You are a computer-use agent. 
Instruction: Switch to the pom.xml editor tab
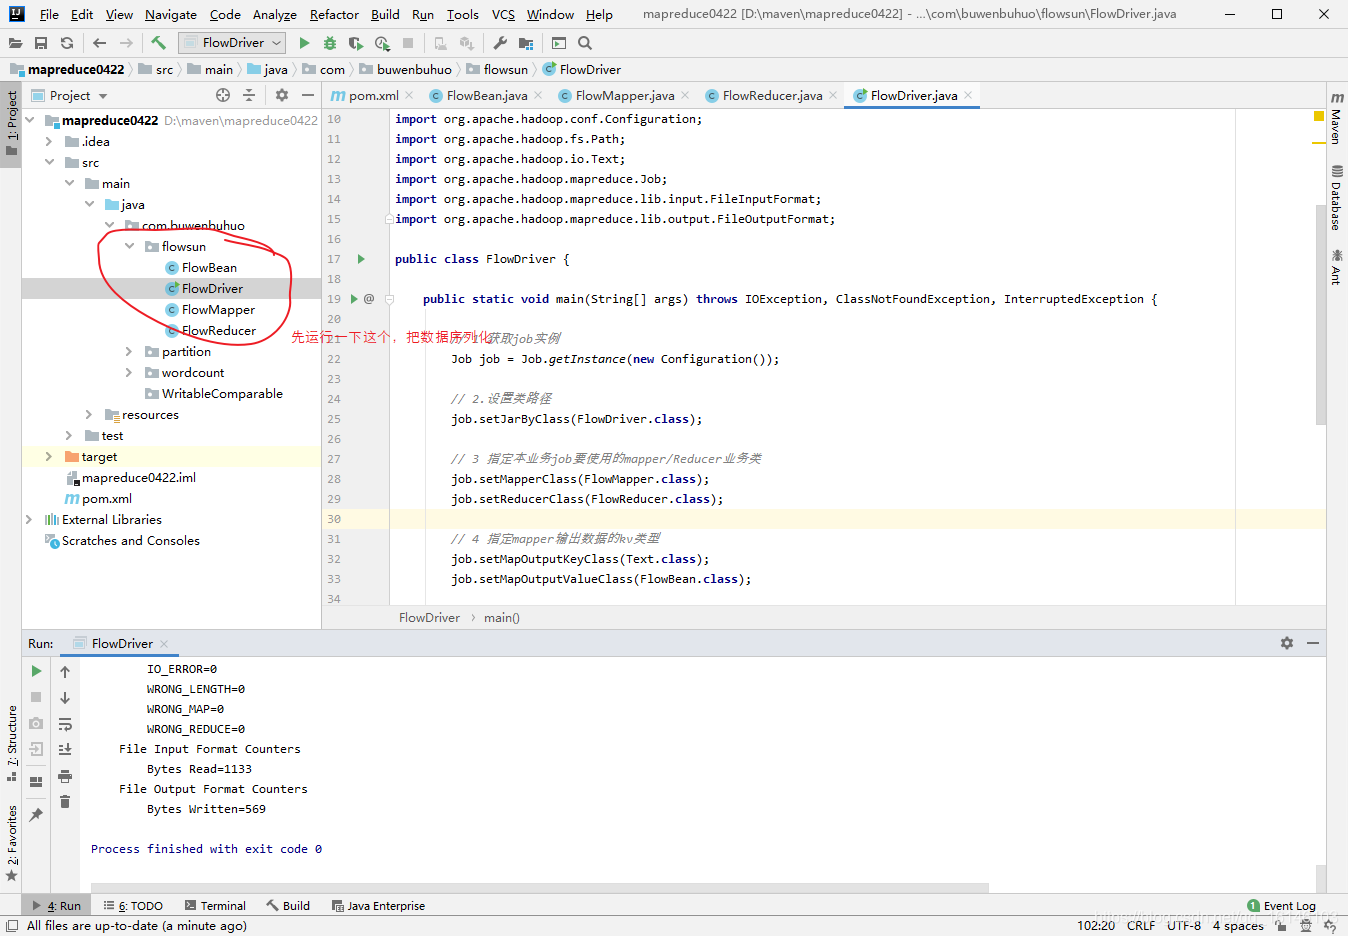click(x=373, y=95)
